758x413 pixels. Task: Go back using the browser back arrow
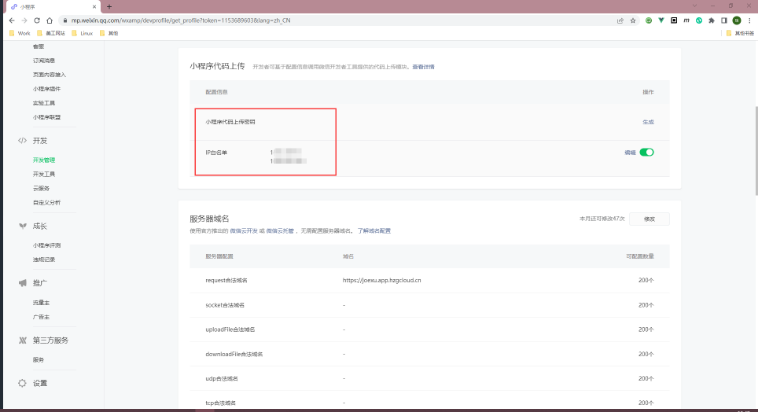[12, 20]
